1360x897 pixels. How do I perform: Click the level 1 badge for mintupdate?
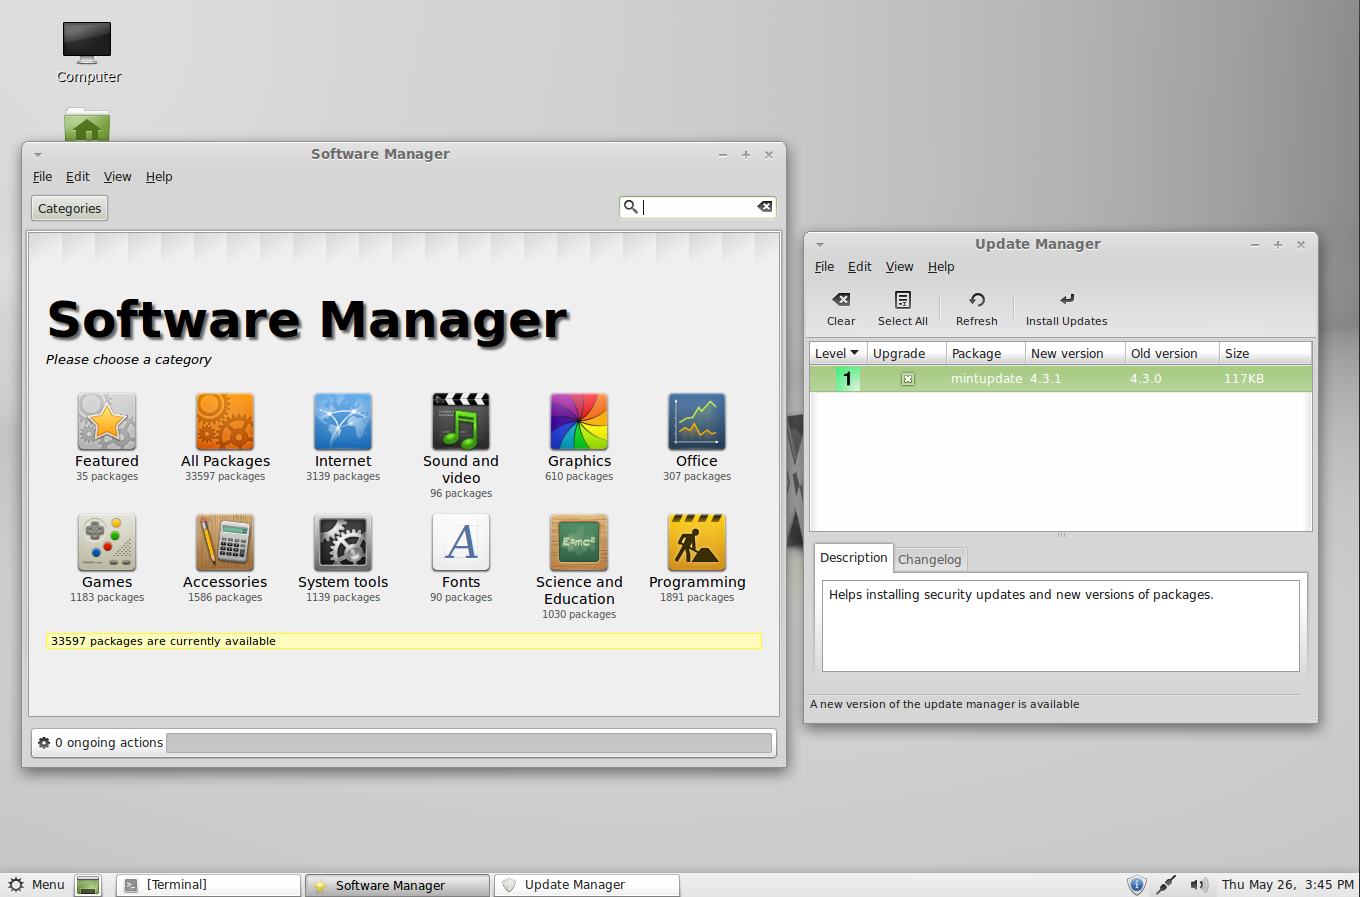847,379
